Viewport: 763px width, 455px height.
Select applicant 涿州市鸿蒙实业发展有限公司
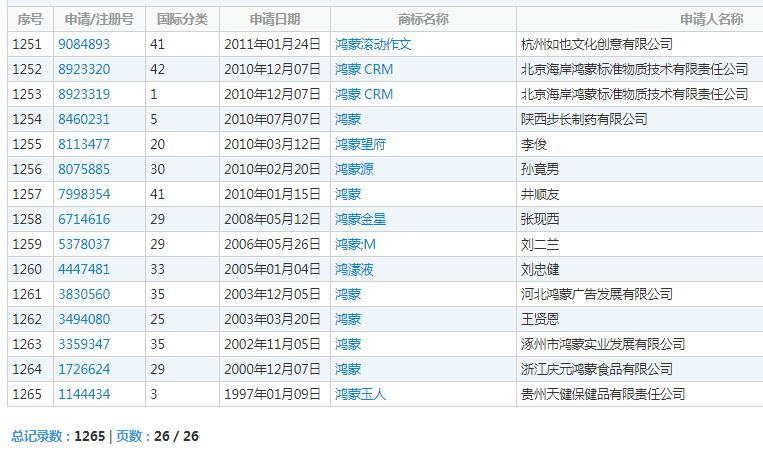pyautogui.click(x=603, y=344)
